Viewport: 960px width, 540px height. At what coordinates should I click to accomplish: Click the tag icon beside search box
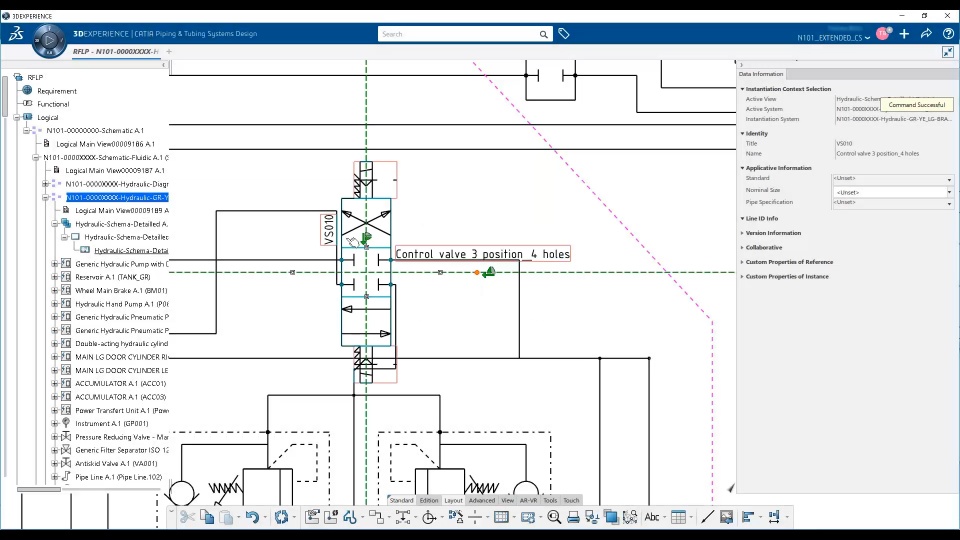pyautogui.click(x=564, y=34)
